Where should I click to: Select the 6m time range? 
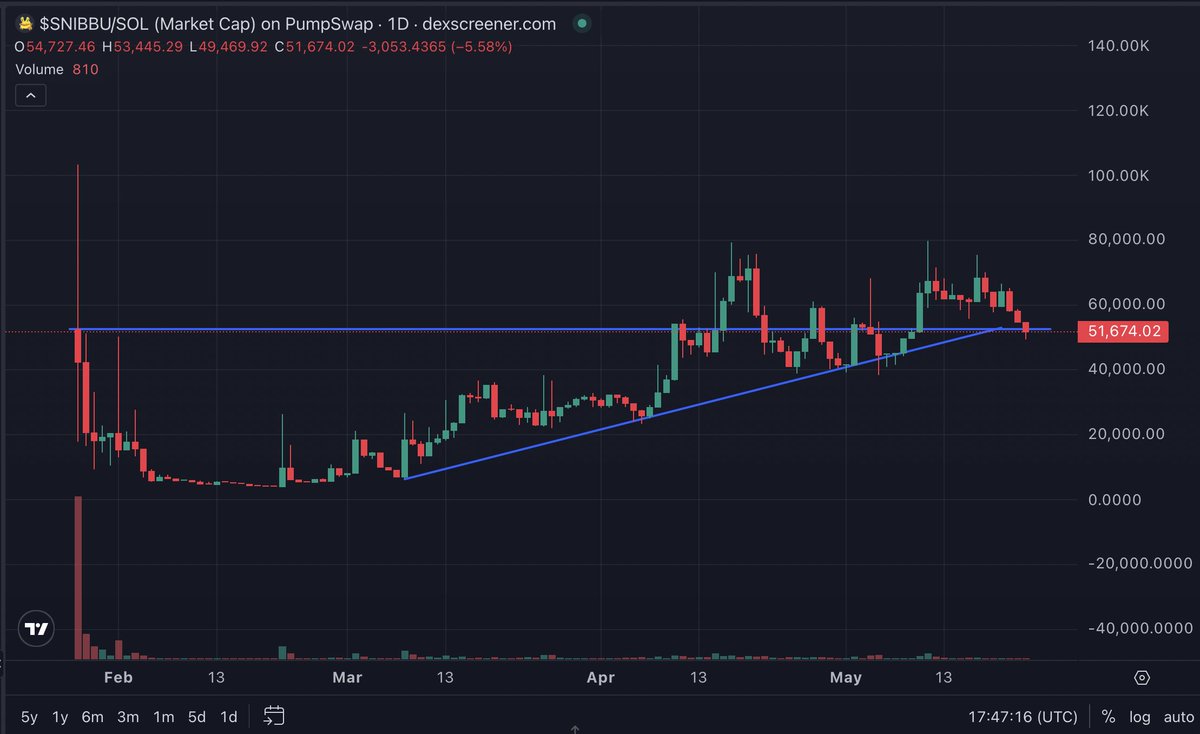point(93,716)
